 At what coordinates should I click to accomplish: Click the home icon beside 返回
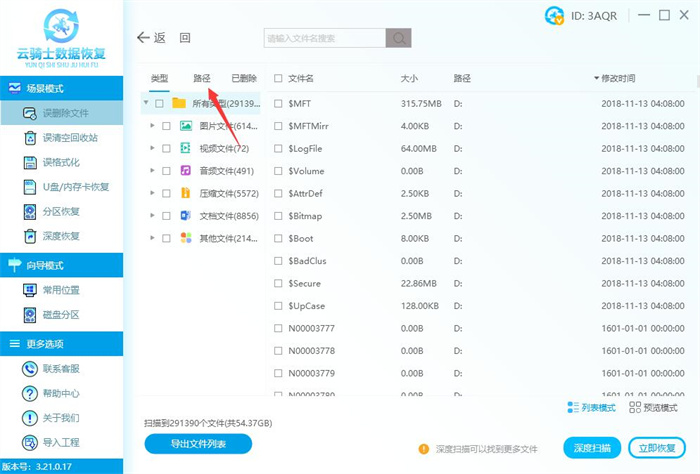[x=185, y=38]
